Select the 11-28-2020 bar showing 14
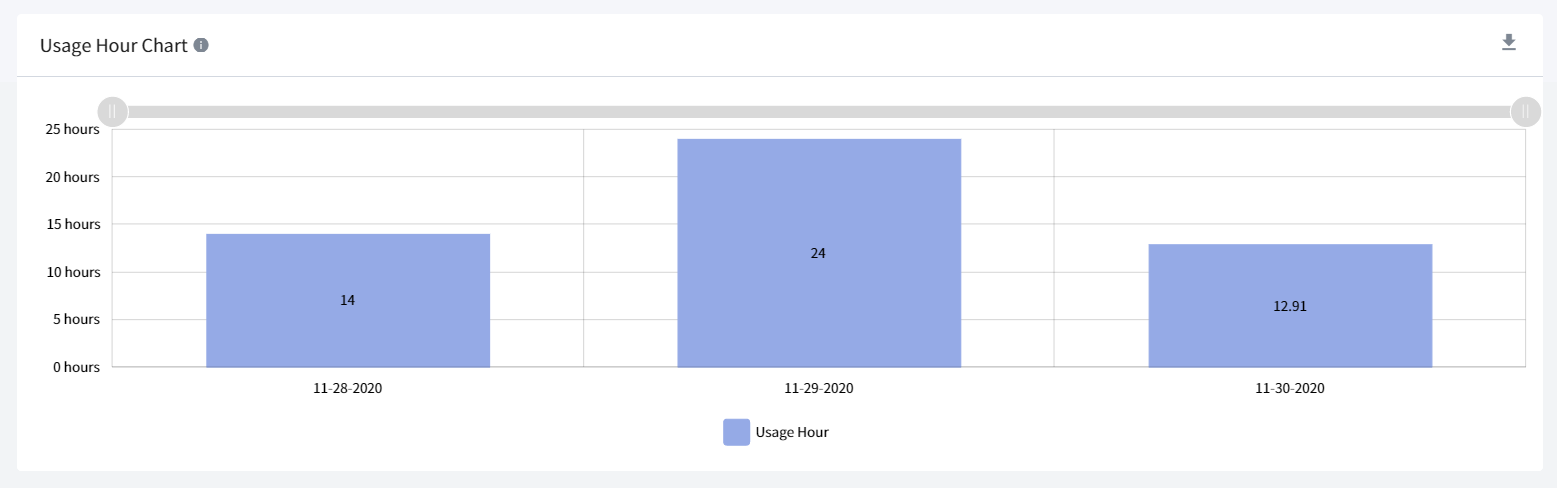 tap(348, 300)
